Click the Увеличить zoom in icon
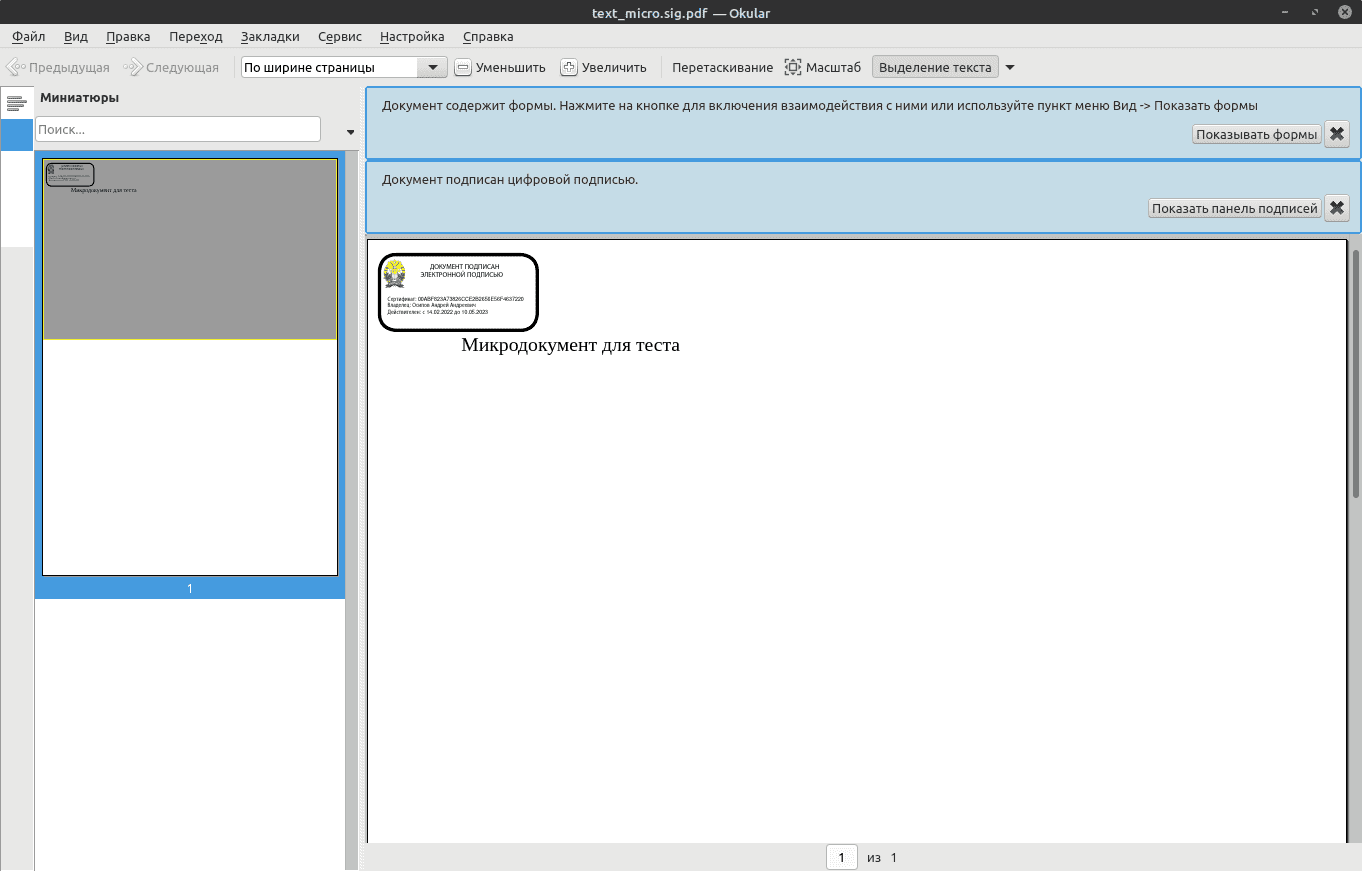 (x=569, y=67)
